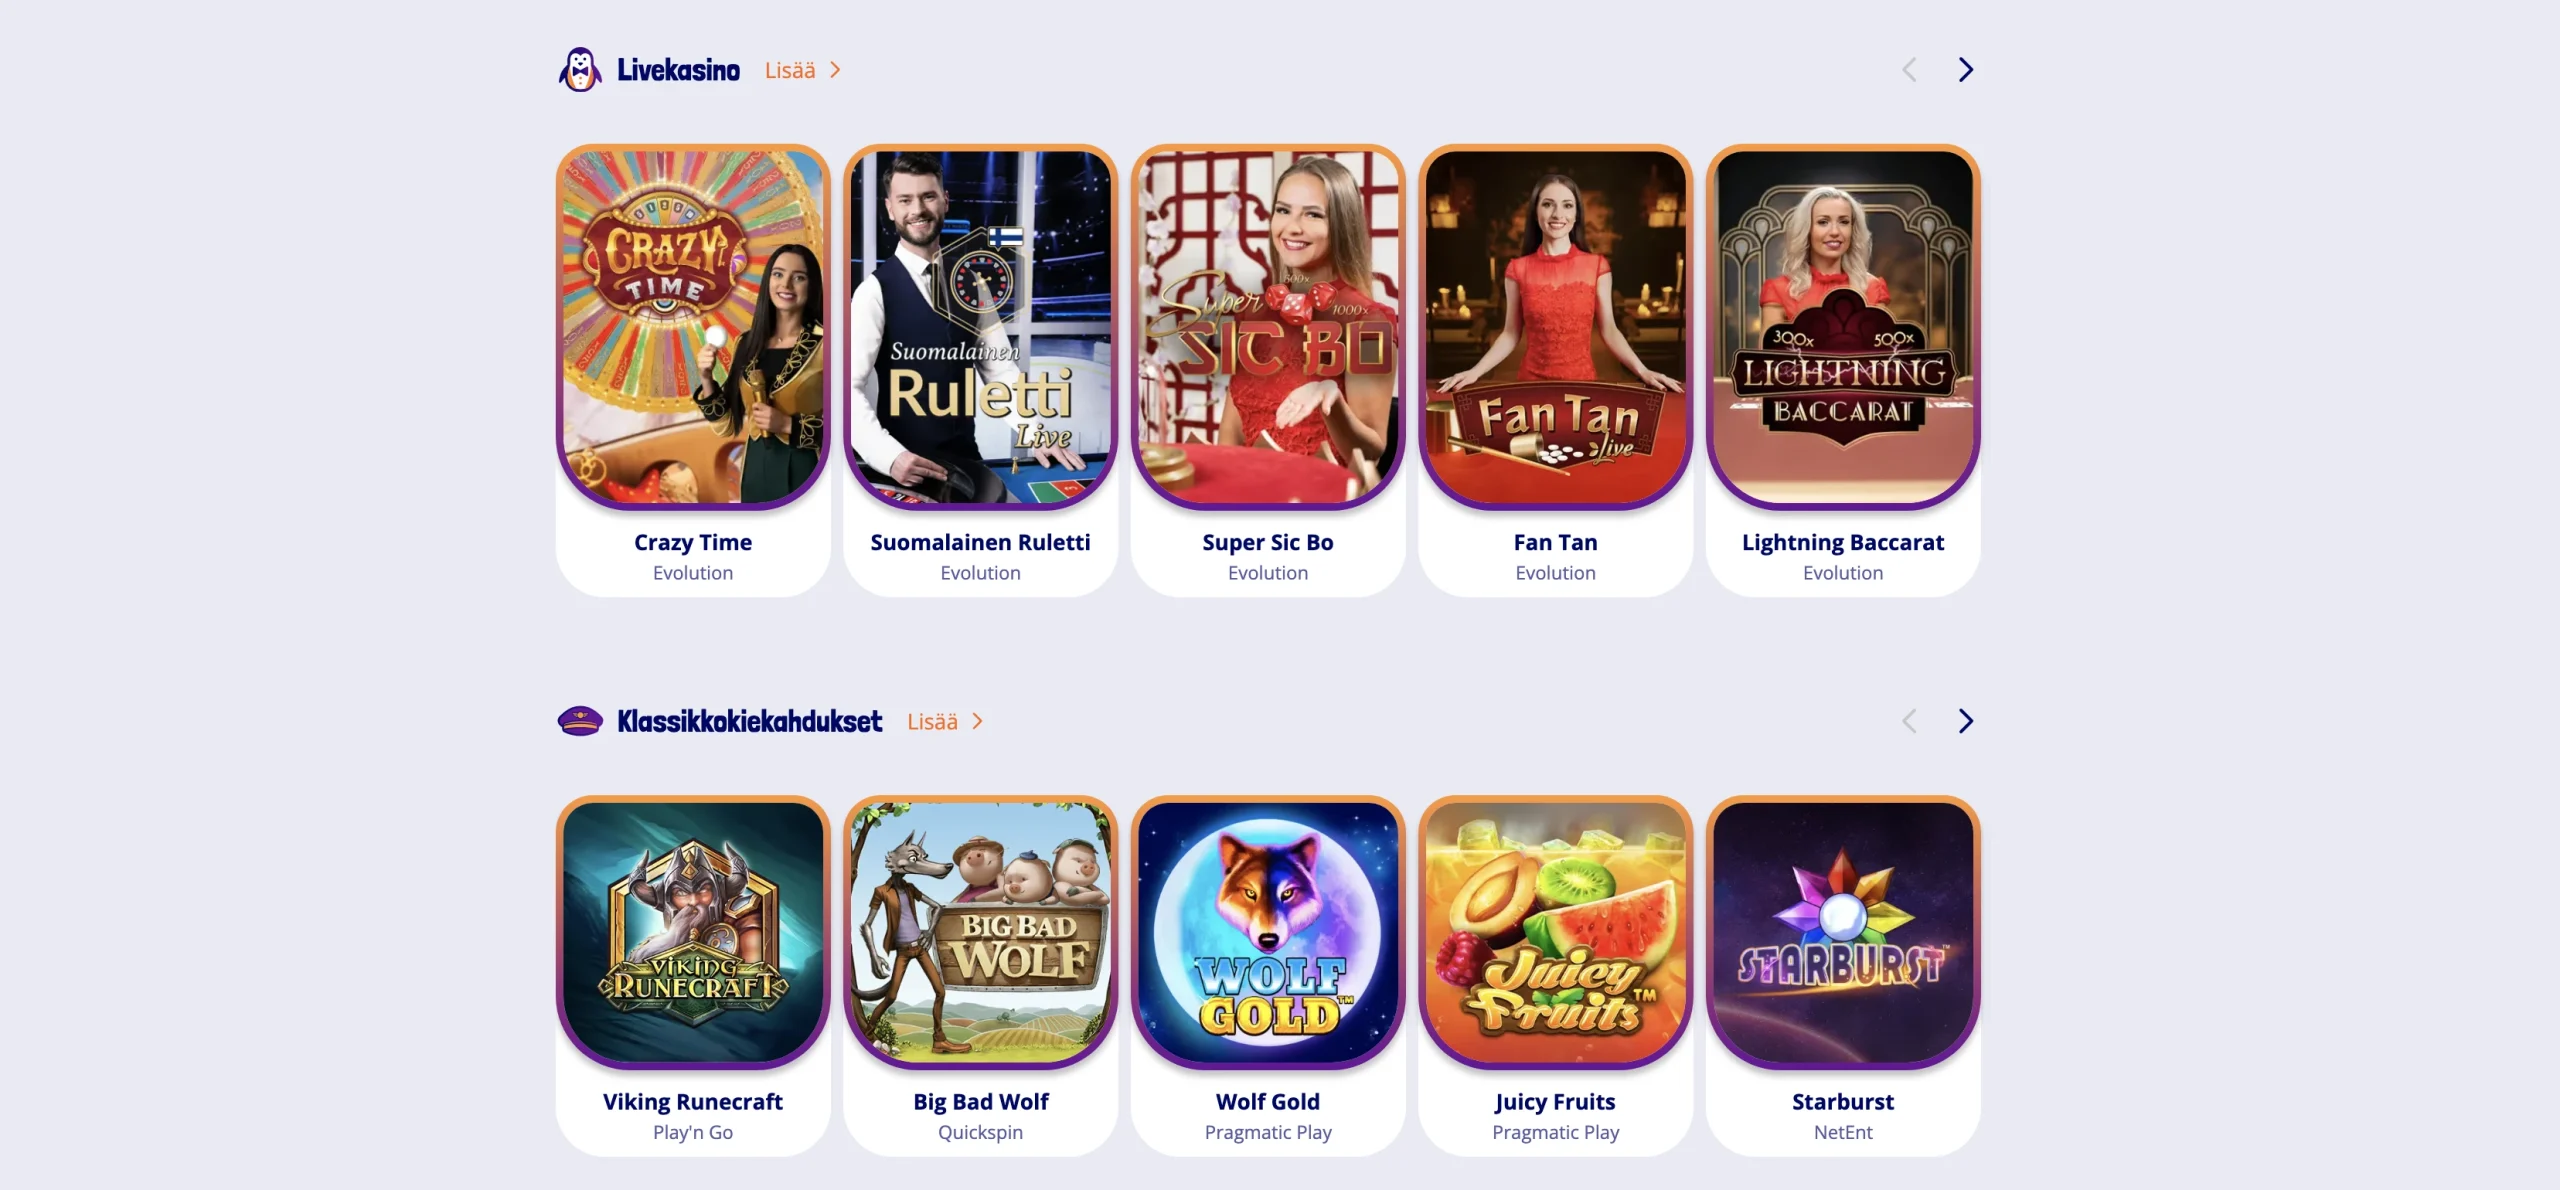Open the Crazy Time game thumbnail
2560x1190 pixels.
coord(693,327)
